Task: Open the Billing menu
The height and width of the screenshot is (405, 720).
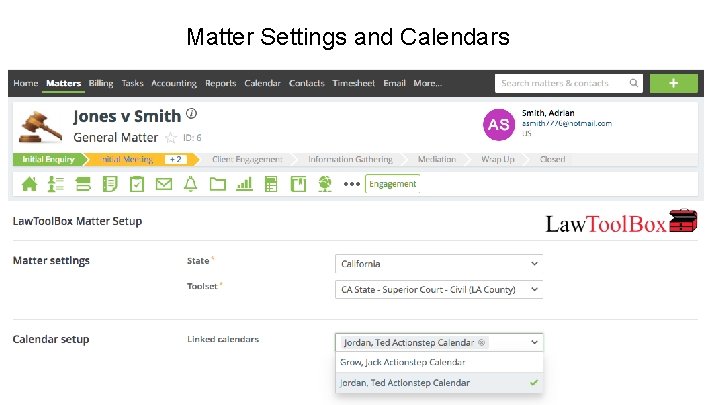Action: (101, 83)
